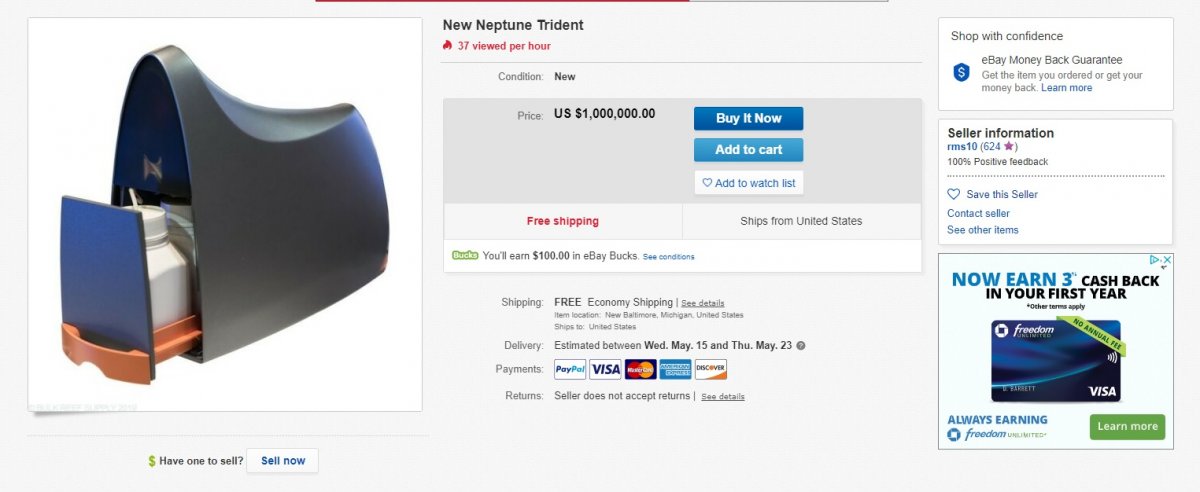1200x492 pixels.
Task: Click the PayPal payment icon
Action: point(570,369)
